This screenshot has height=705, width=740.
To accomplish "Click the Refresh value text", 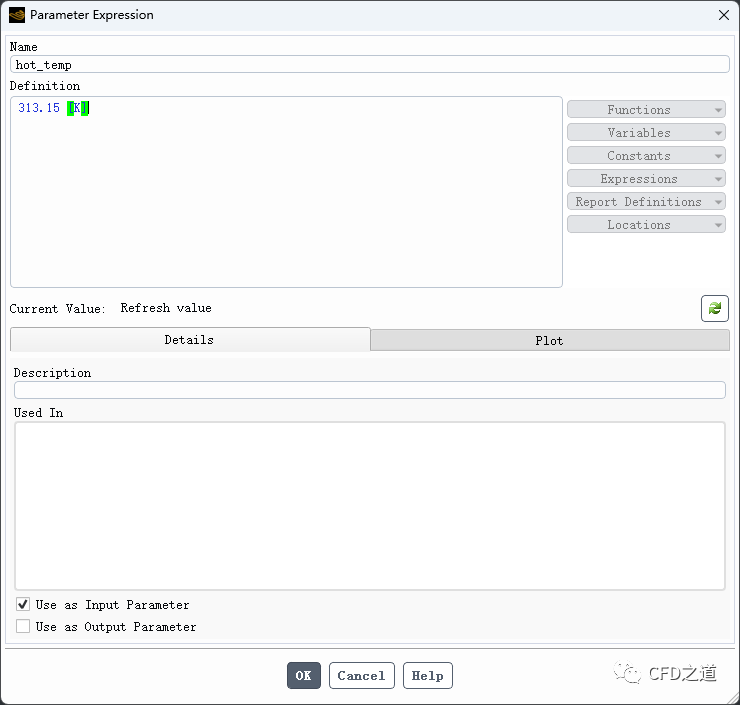I will [x=166, y=308].
